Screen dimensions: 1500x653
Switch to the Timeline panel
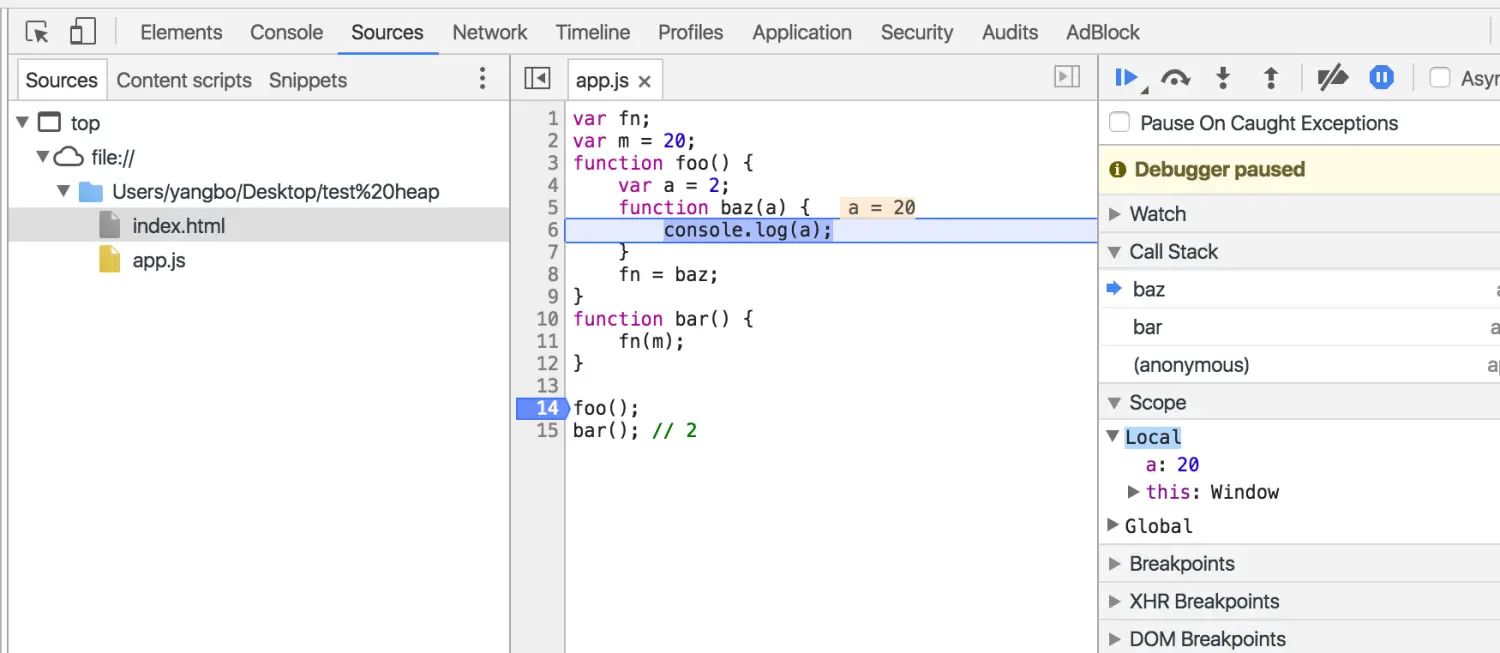593,32
